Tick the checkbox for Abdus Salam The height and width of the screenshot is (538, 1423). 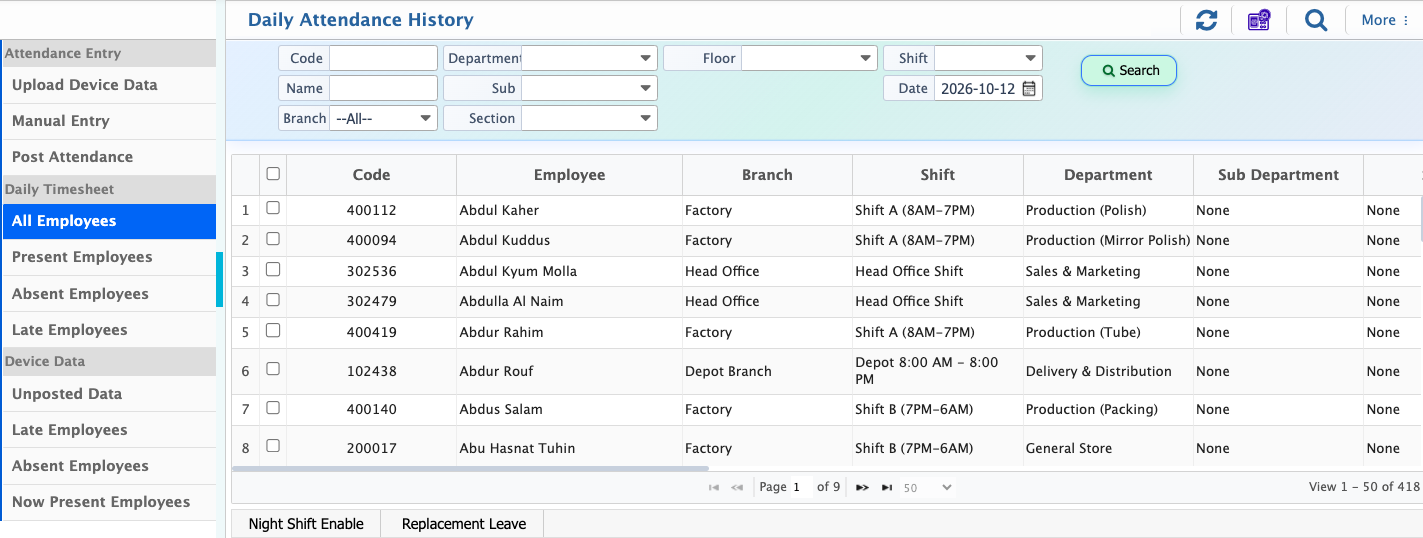click(273, 408)
